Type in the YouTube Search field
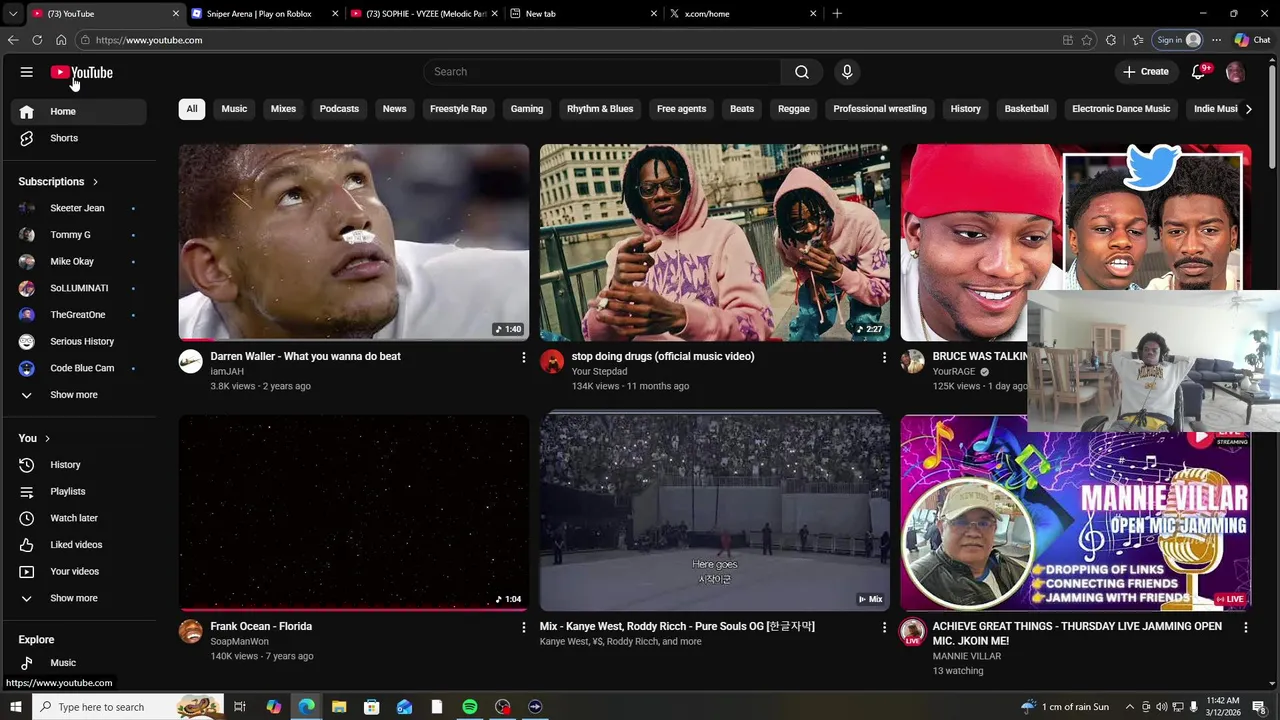This screenshot has width=1280, height=720. (x=602, y=72)
